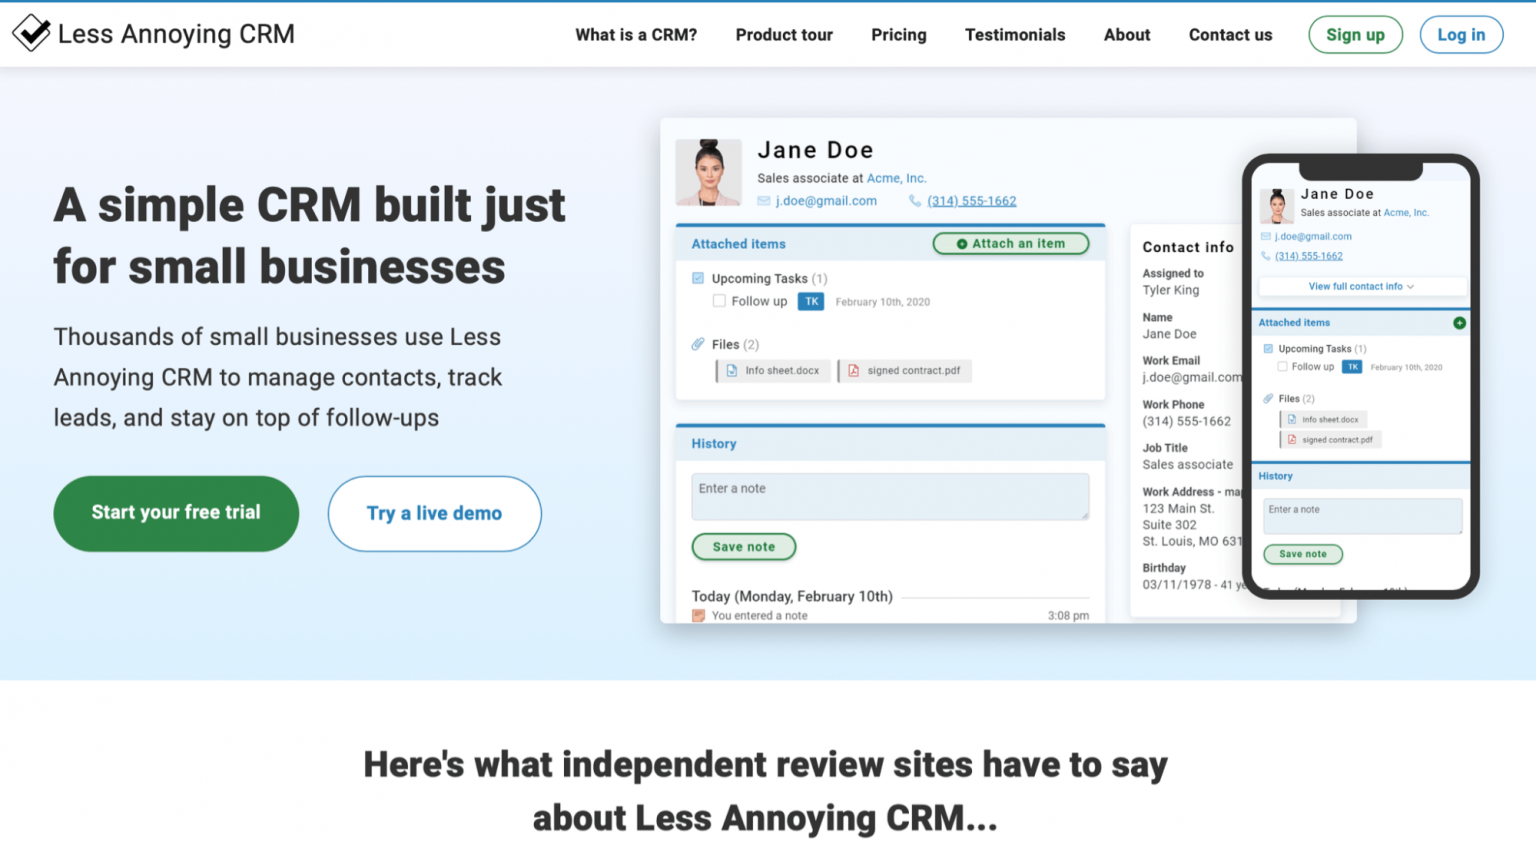Click the phone receiver icon beside the phone number
This screenshot has width=1536, height=842.
pos(914,200)
